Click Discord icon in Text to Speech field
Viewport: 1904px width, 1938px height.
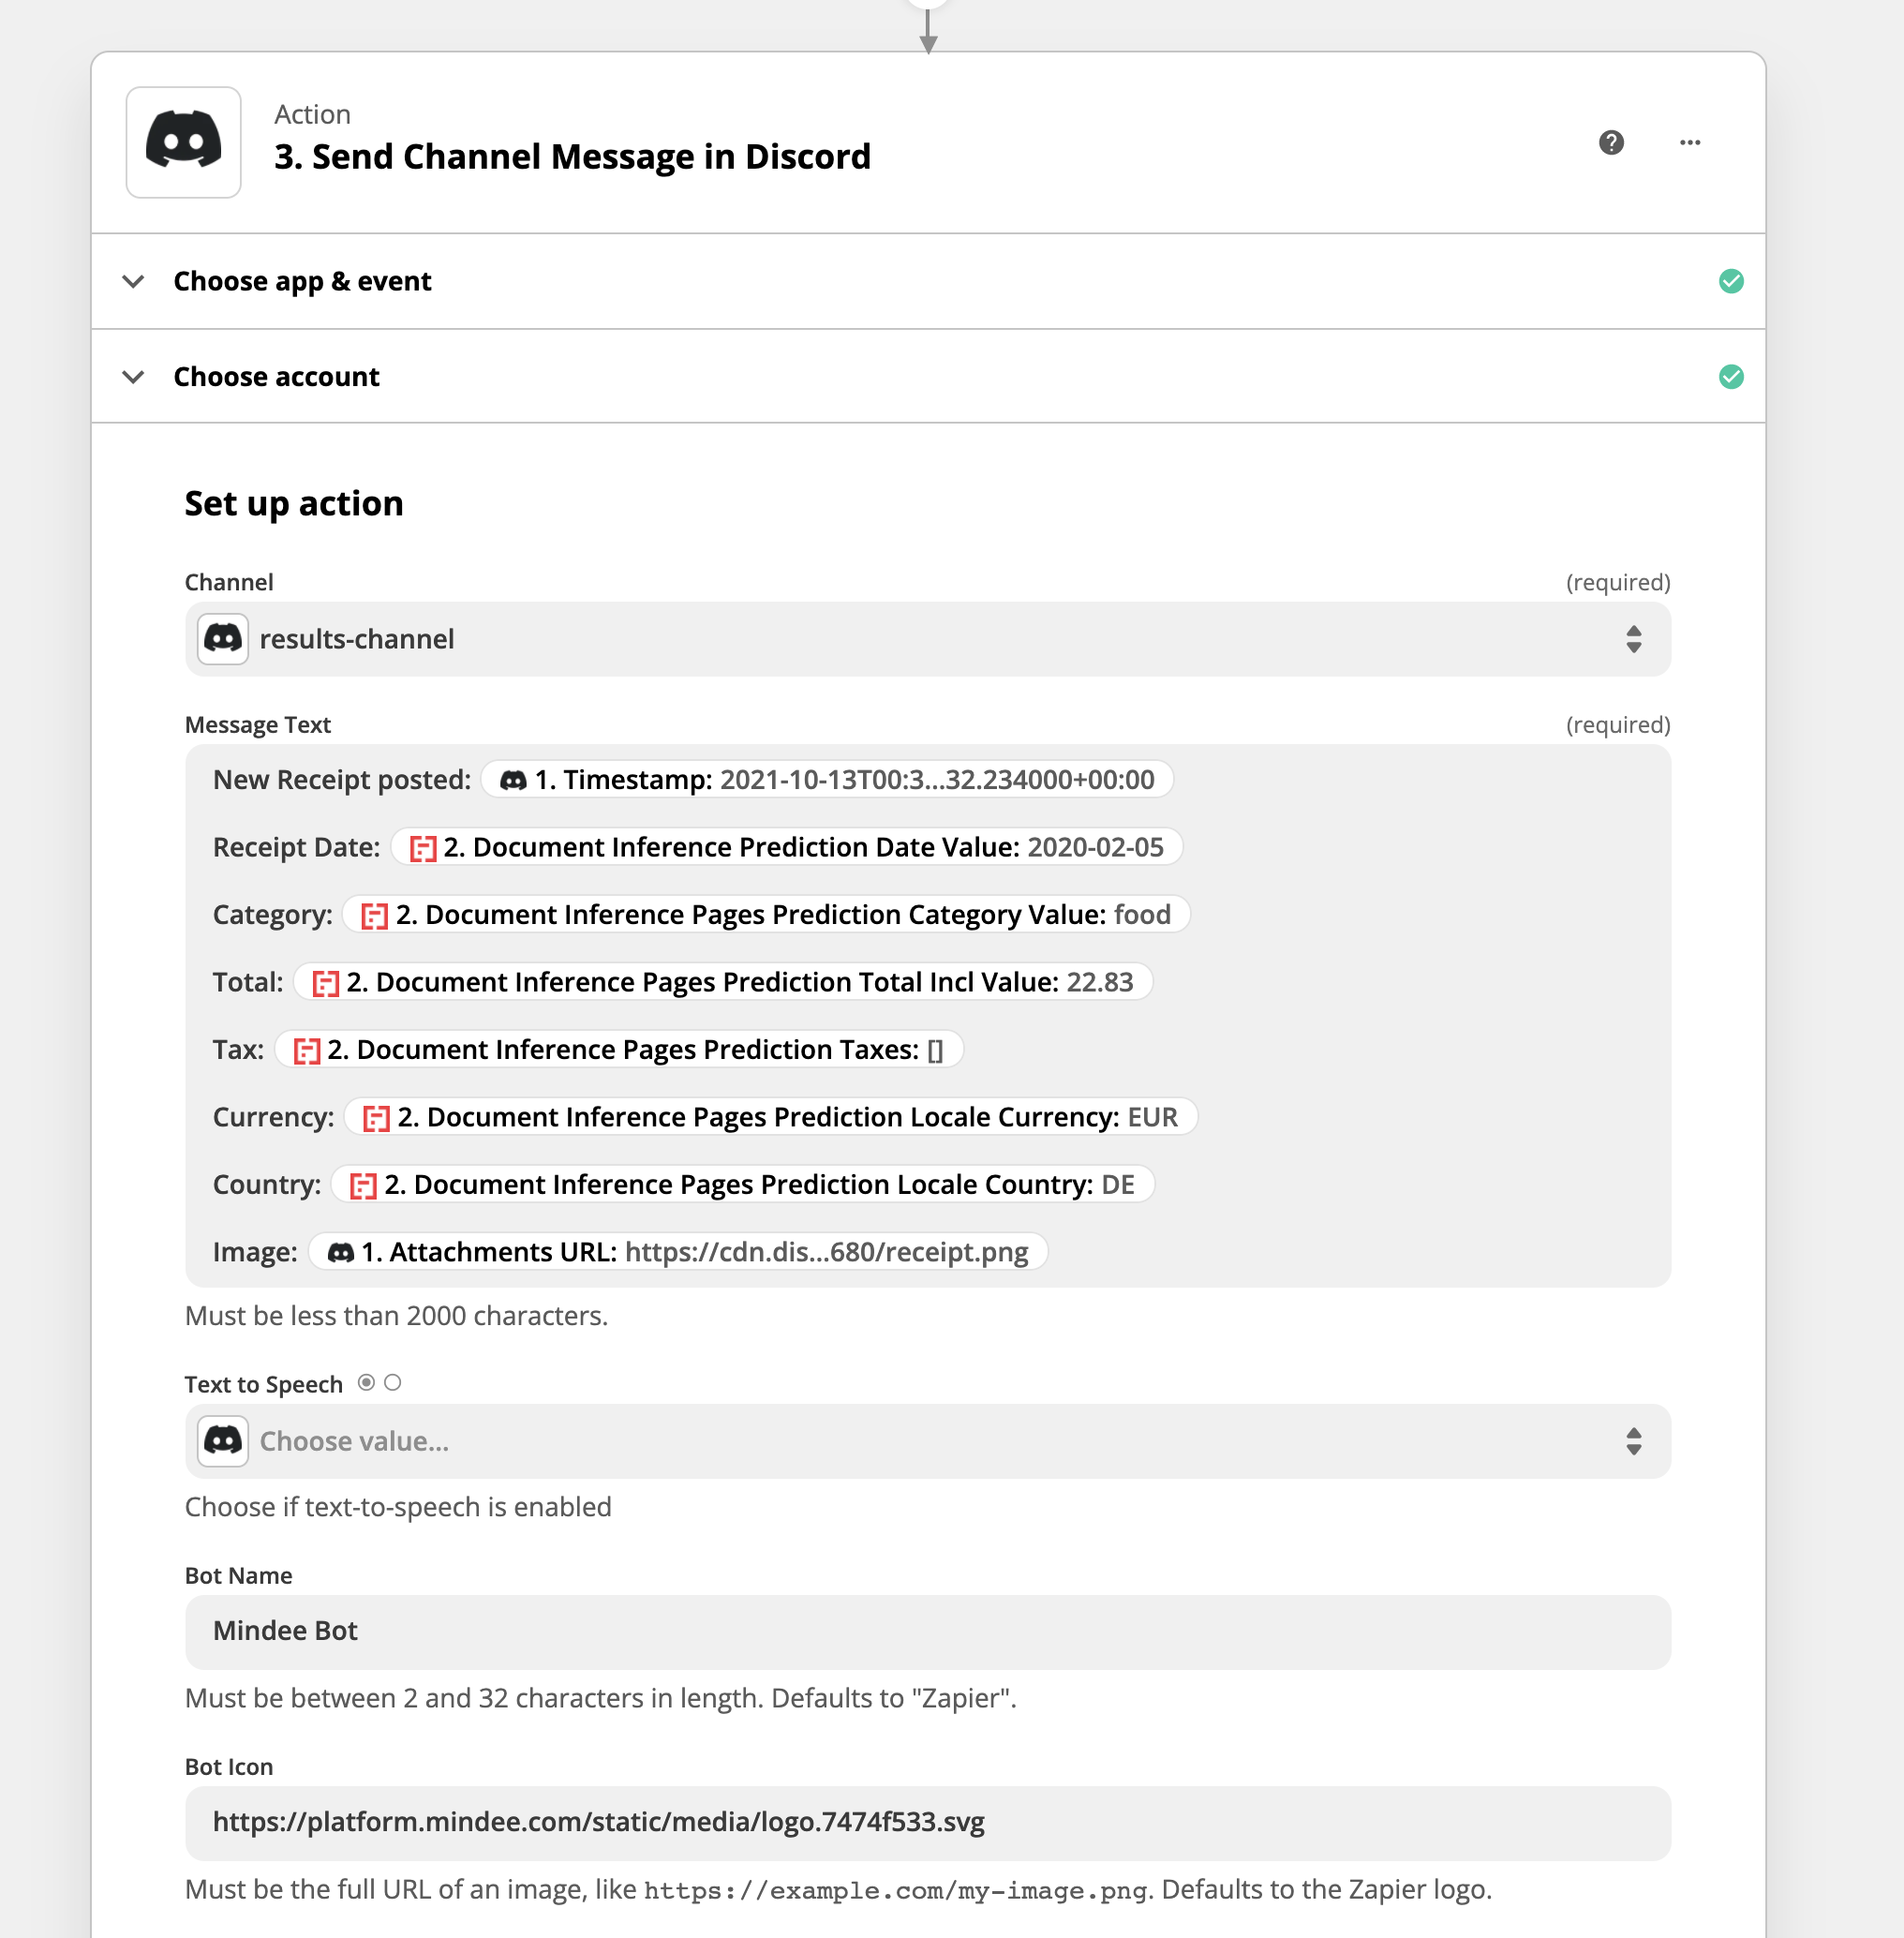coord(223,1440)
